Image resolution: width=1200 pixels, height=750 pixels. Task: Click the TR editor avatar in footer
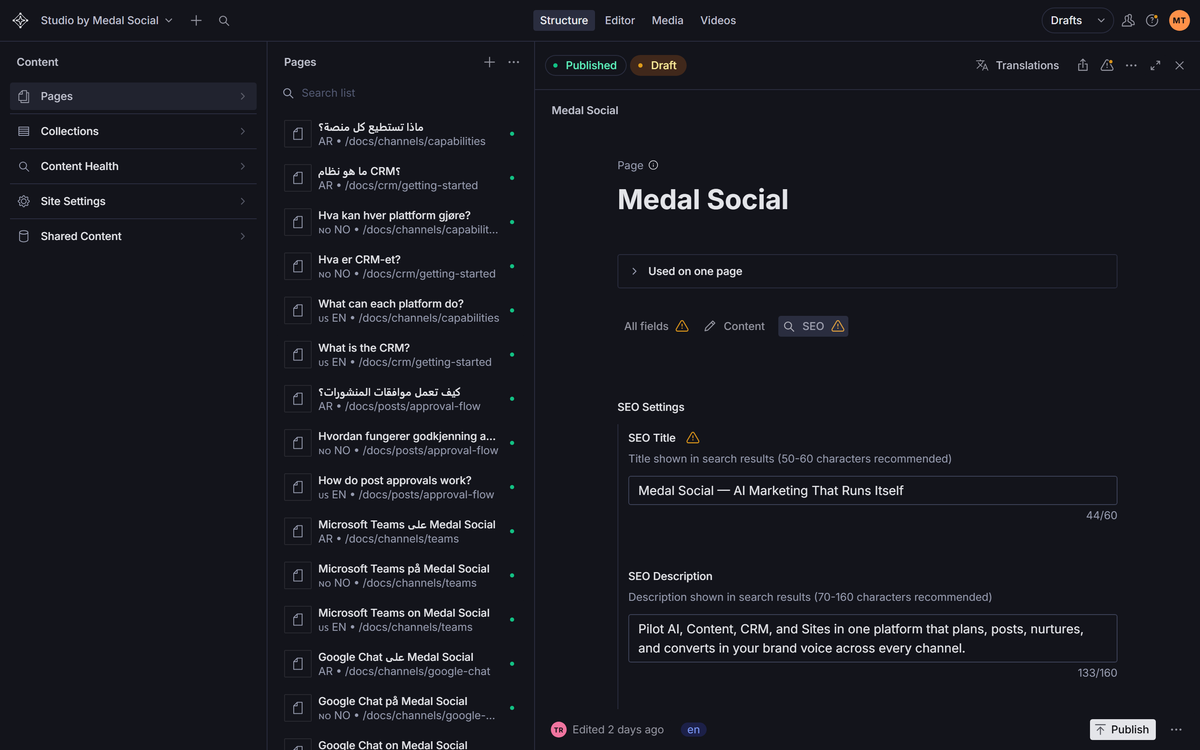coord(558,730)
